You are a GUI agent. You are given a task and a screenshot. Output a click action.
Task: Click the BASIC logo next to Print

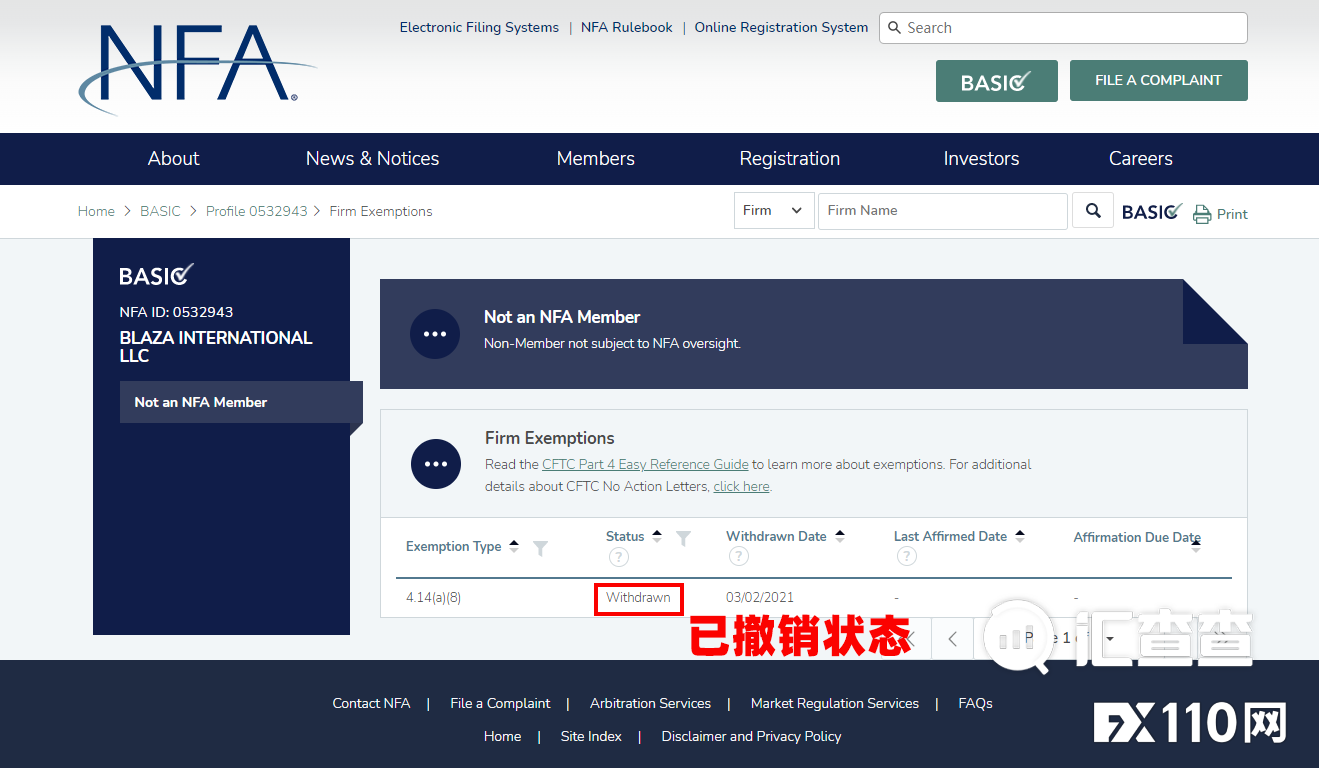click(1152, 212)
